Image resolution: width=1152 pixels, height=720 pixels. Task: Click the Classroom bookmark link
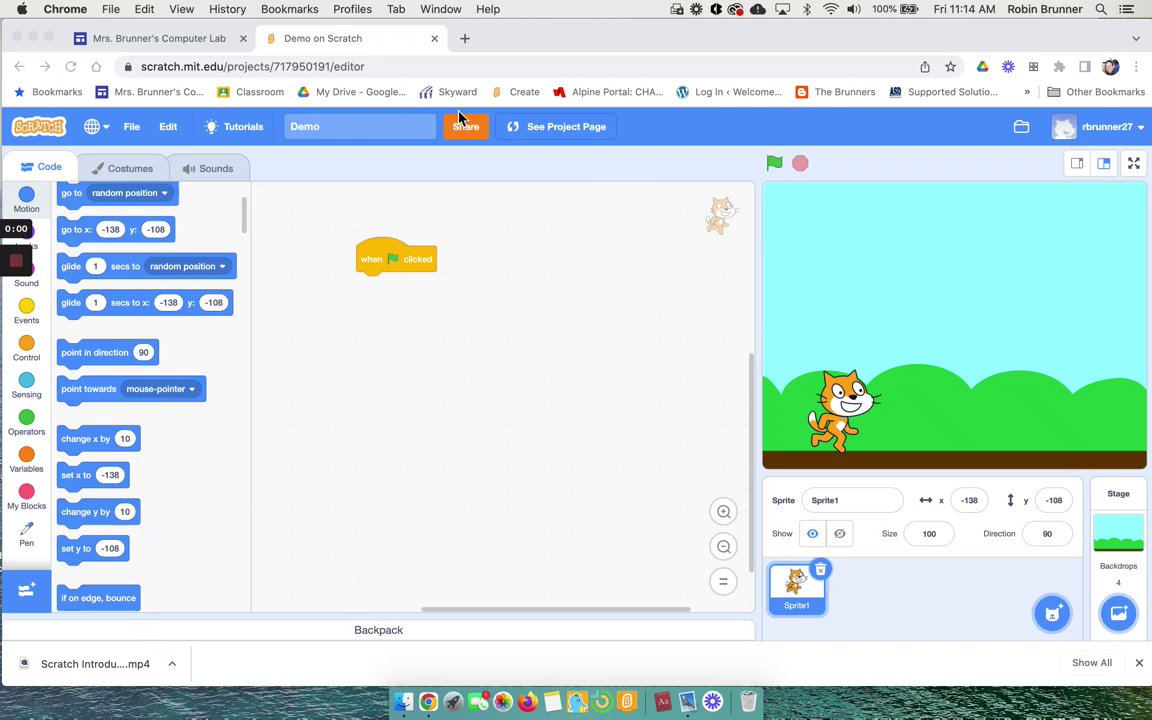(x=251, y=92)
